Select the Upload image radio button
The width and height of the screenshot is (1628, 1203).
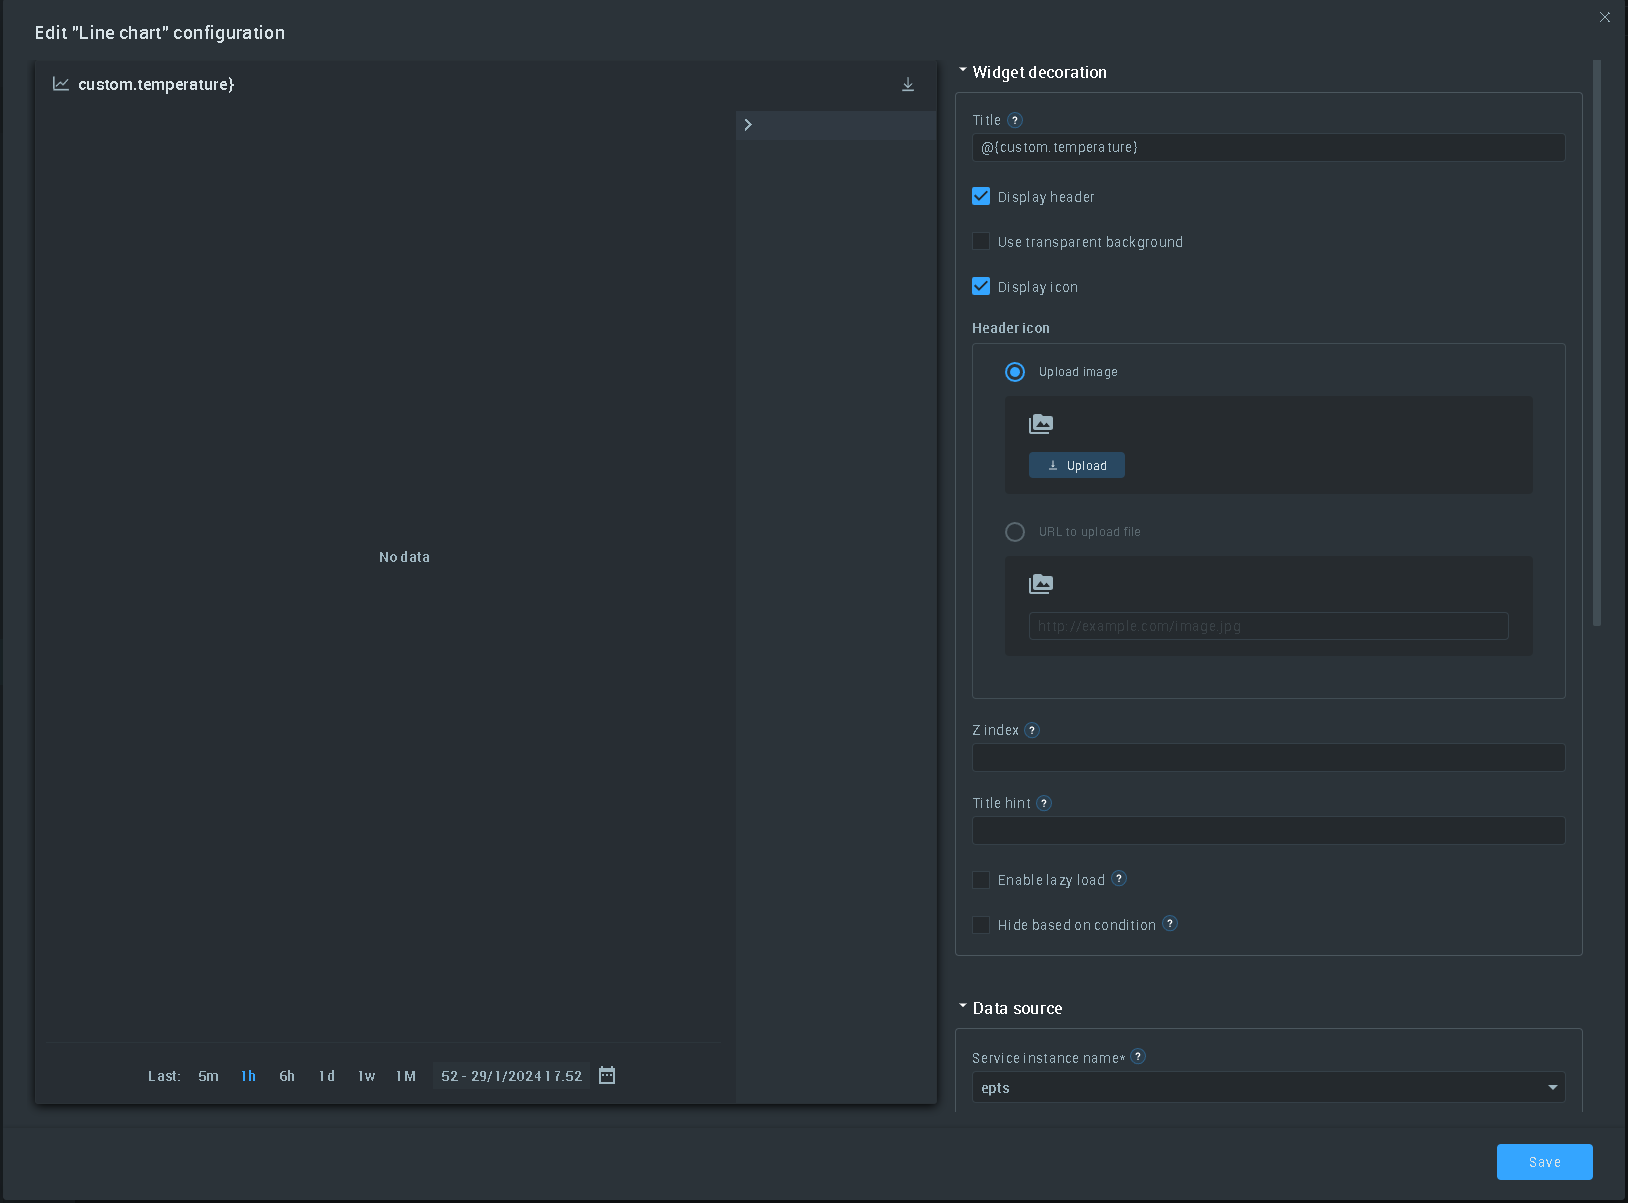coord(1015,372)
